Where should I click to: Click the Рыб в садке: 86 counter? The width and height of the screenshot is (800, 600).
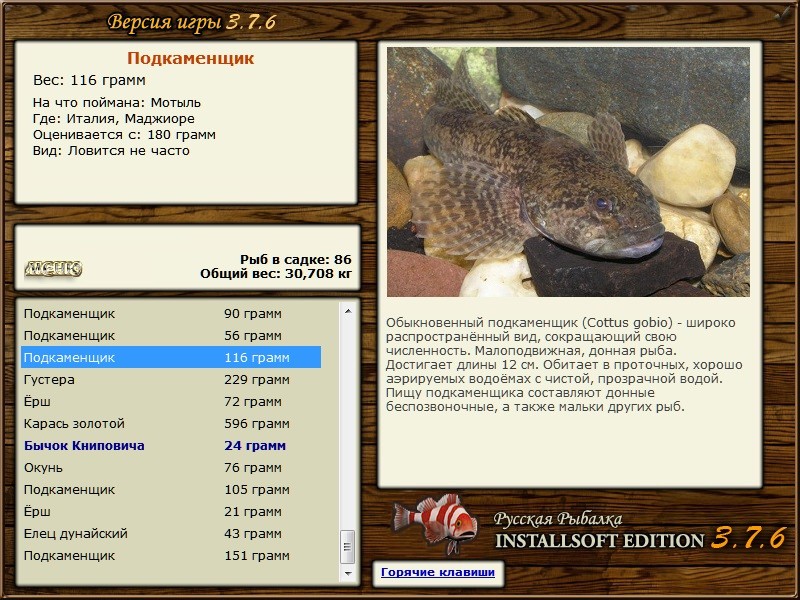click(x=296, y=259)
